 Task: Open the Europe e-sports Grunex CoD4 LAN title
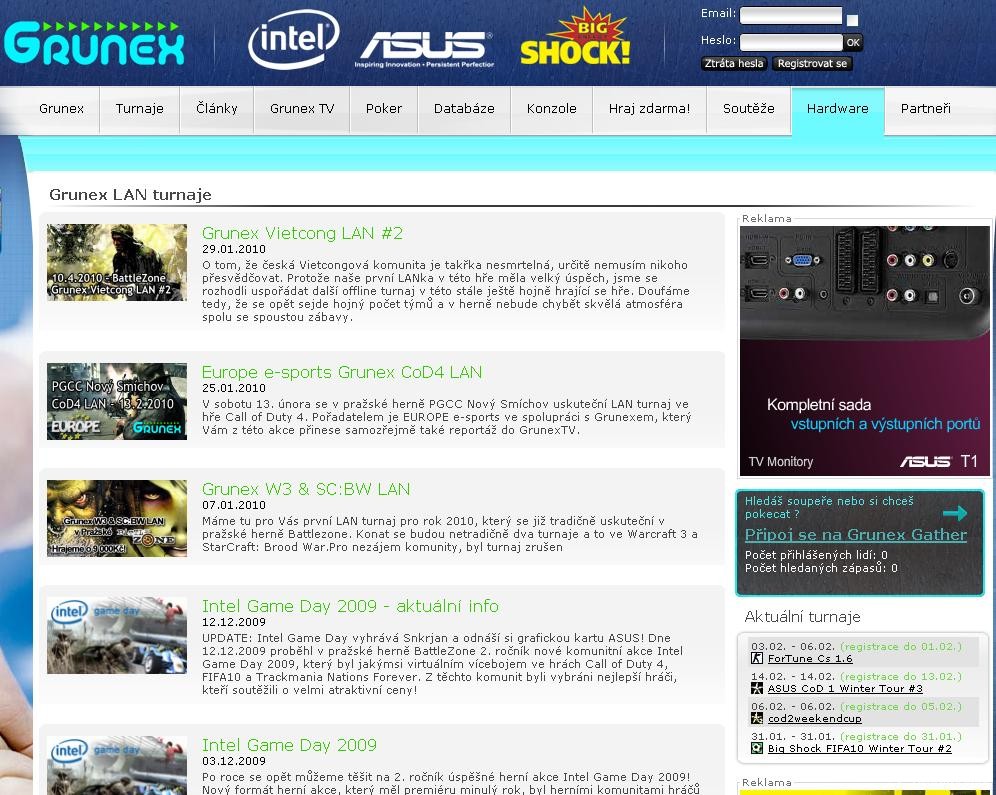tap(342, 372)
